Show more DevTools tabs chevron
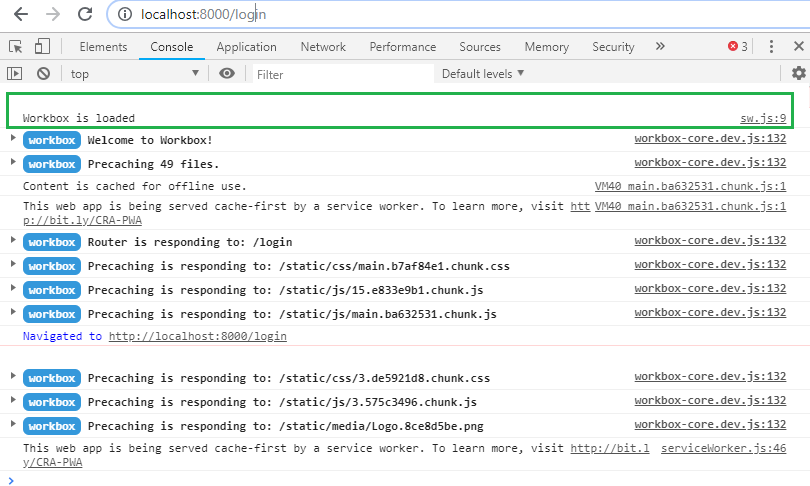The image size is (810, 486). coord(660,46)
